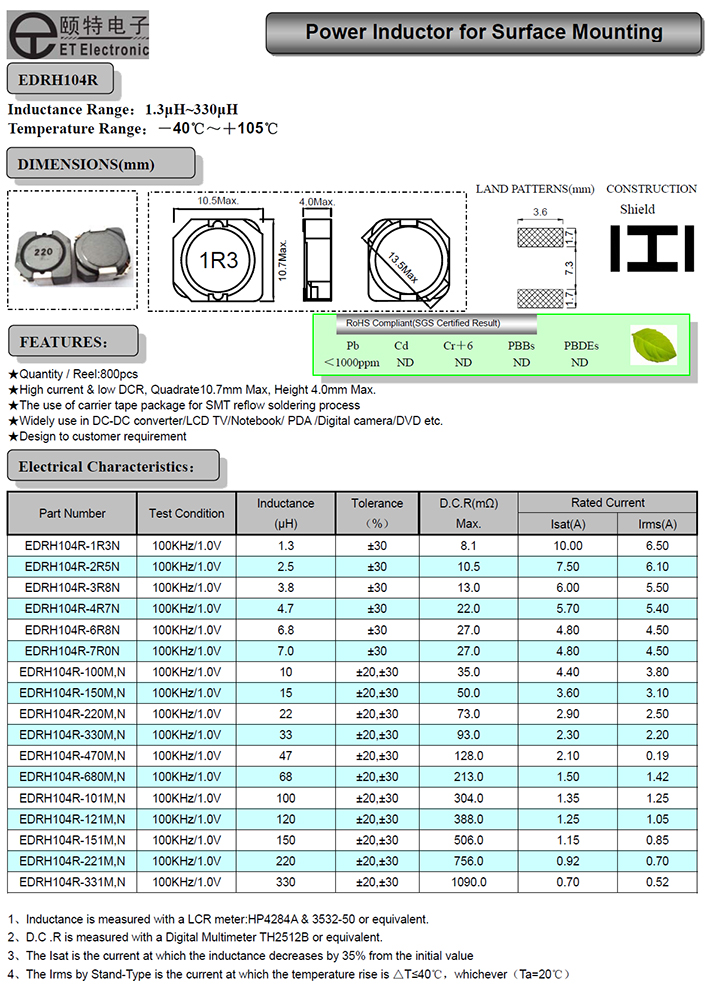The image size is (710, 1003).
Task: Click the green leaf RoHS icon
Action: (654, 346)
